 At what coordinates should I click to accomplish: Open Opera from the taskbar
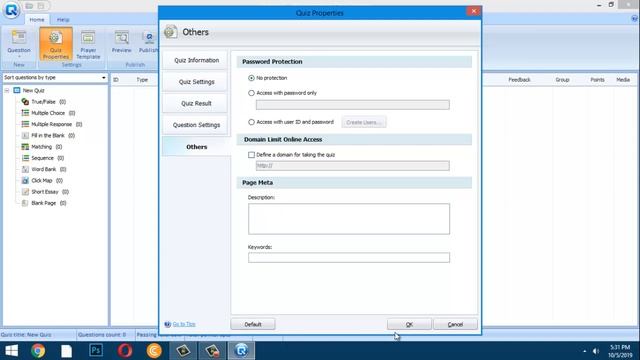click(x=125, y=351)
